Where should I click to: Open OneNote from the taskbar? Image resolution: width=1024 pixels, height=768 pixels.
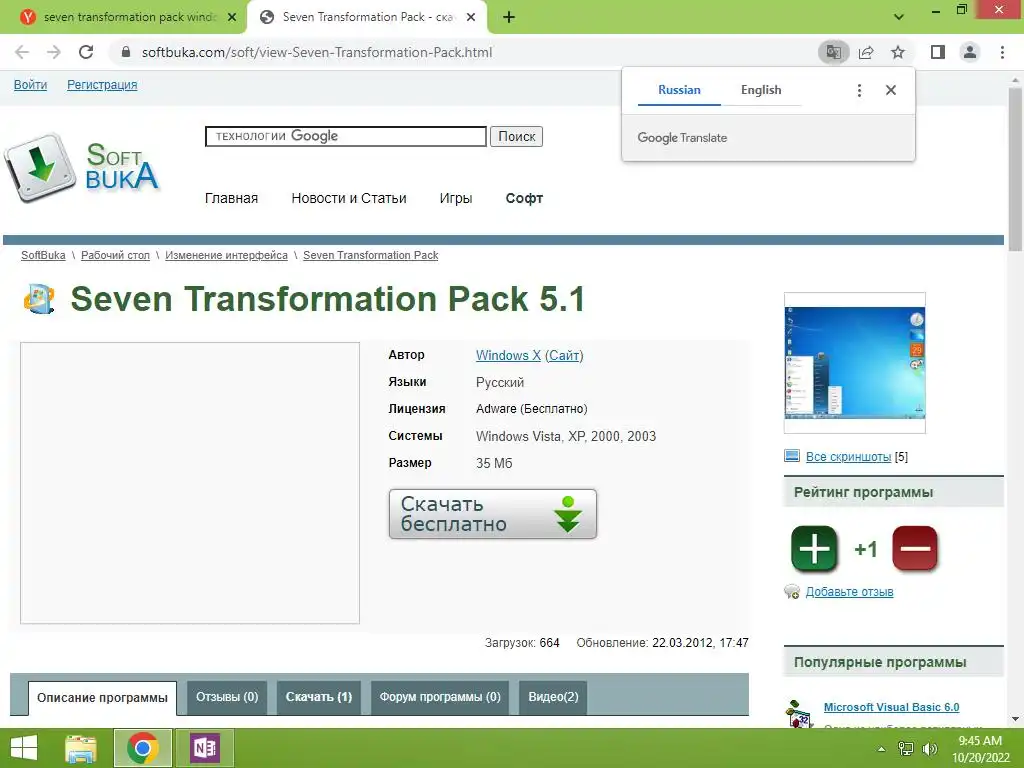204,748
